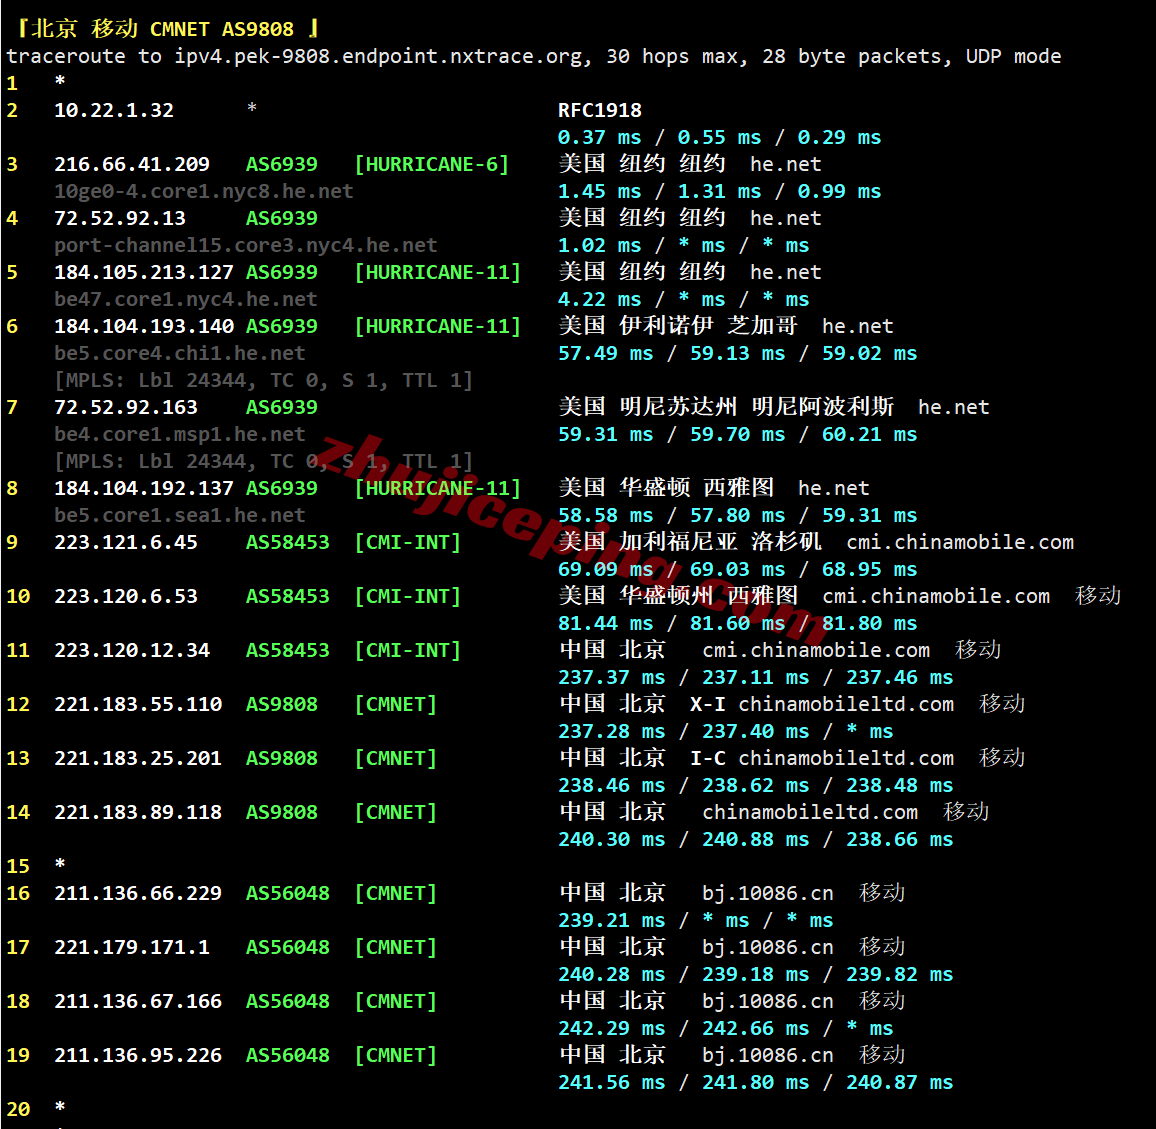Click IP address 221.179.171.1
This screenshot has width=1156, height=1129.
(132, 948)
